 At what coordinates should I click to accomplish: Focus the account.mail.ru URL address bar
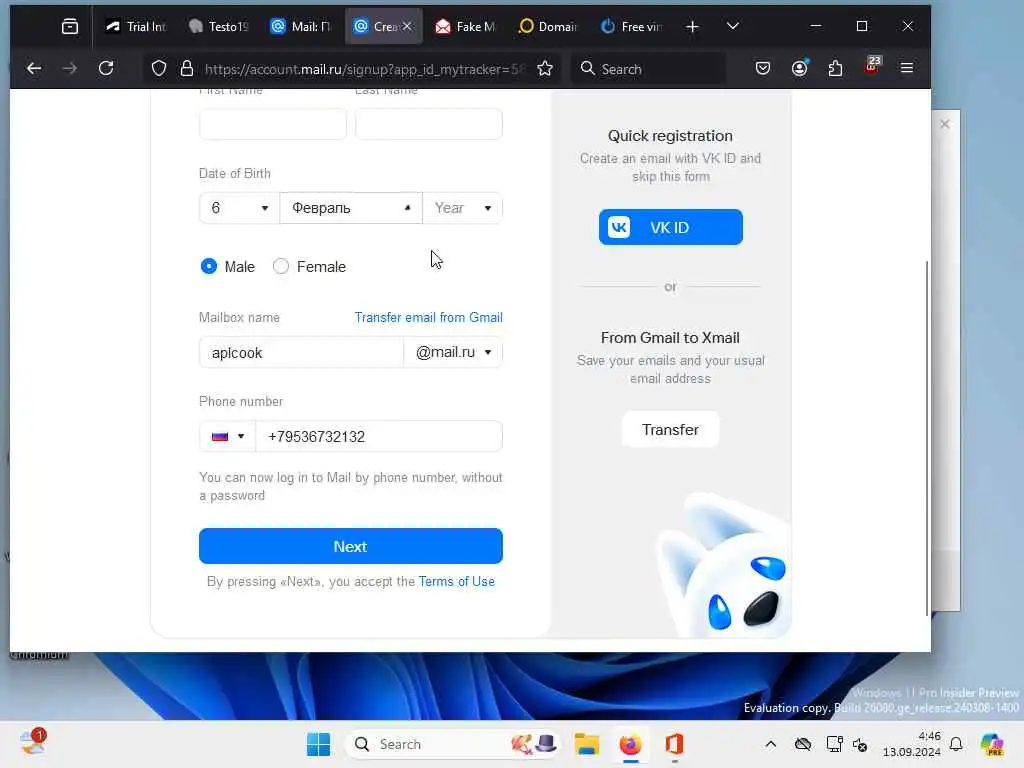[x=362, y=69]
